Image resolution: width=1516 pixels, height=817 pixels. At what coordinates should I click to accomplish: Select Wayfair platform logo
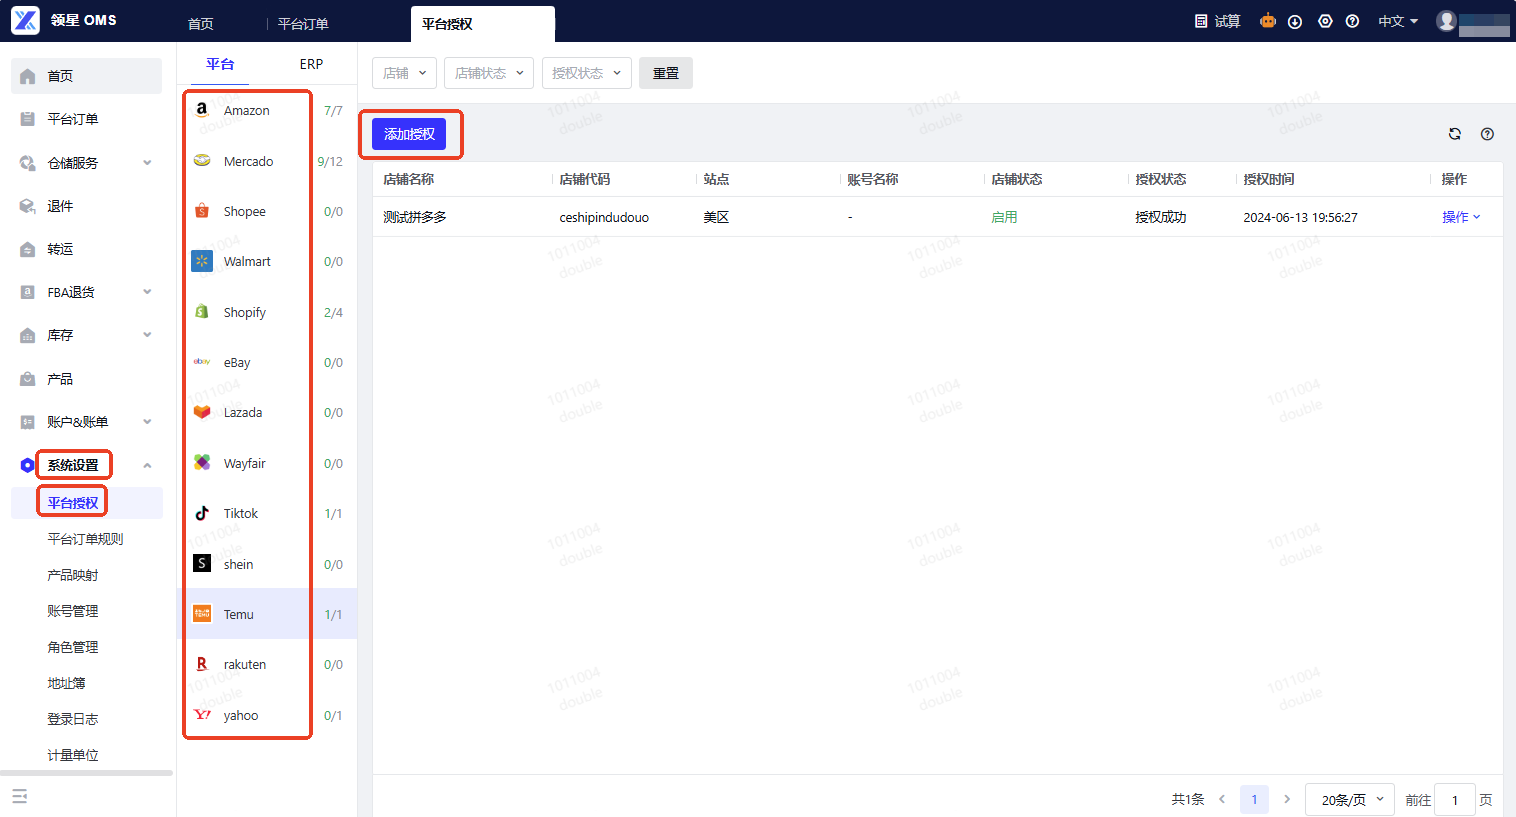pos(202,463)
